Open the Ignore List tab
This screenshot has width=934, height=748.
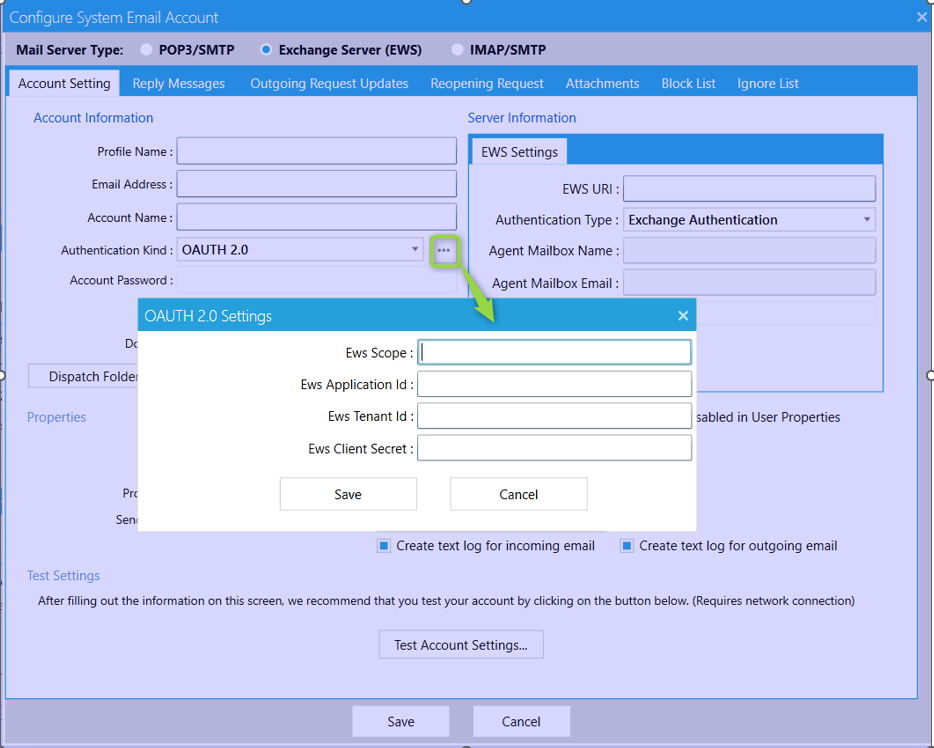pyautogui.click(x=768, y=83)
